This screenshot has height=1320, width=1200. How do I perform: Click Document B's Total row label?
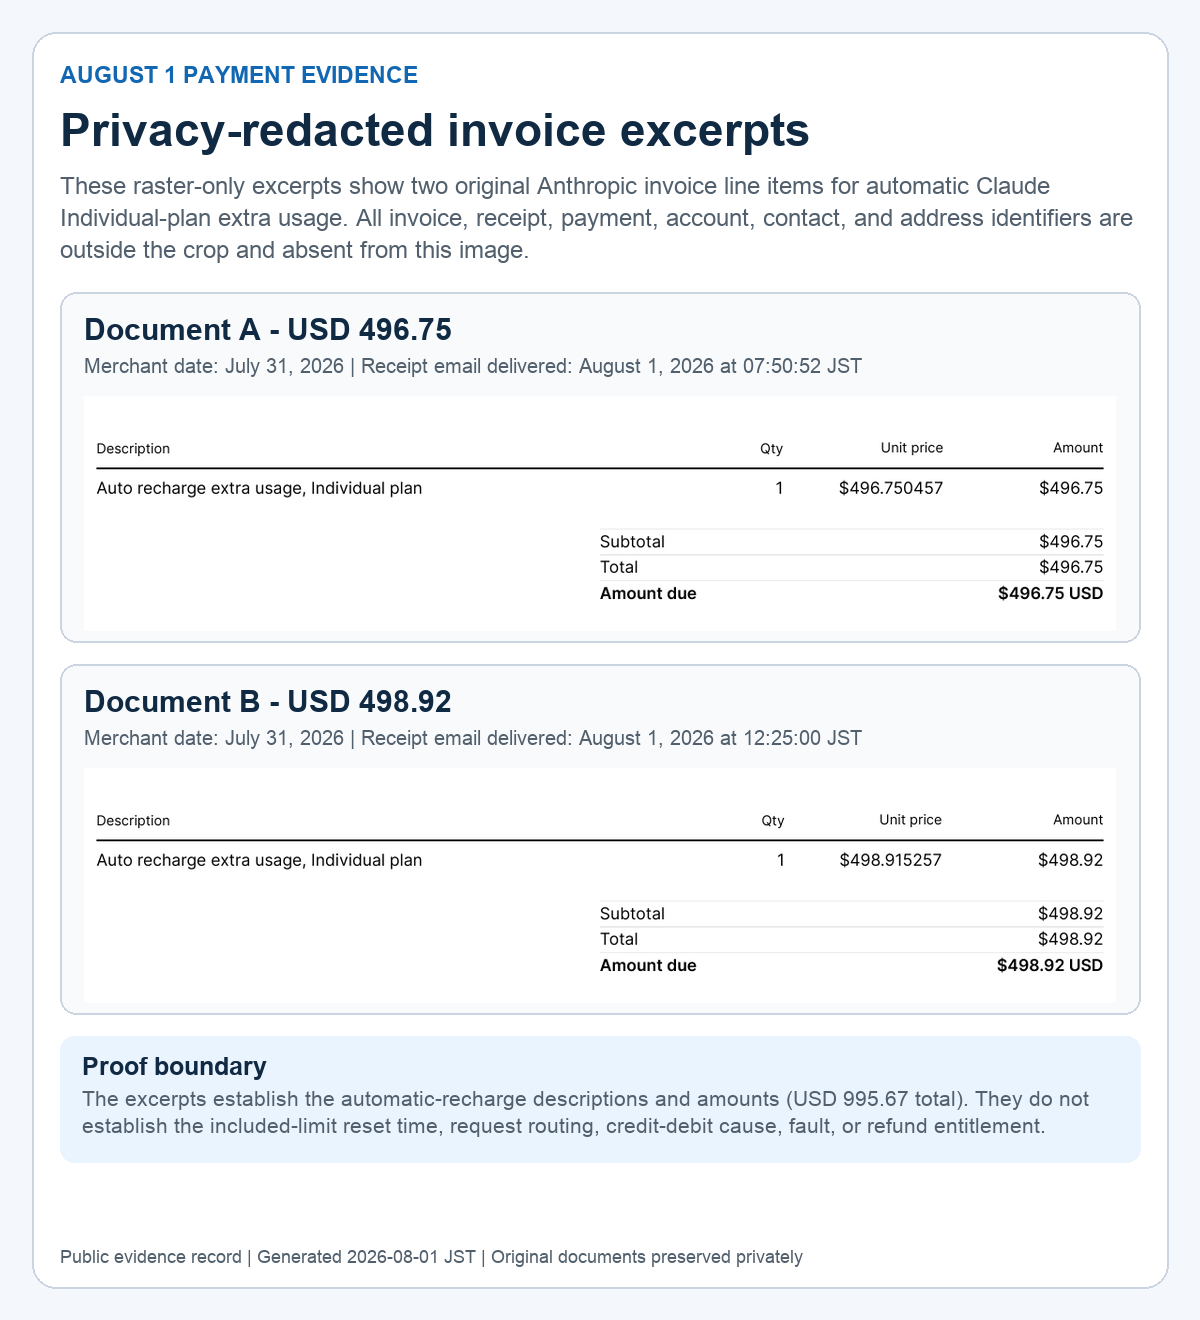[619, 940]
